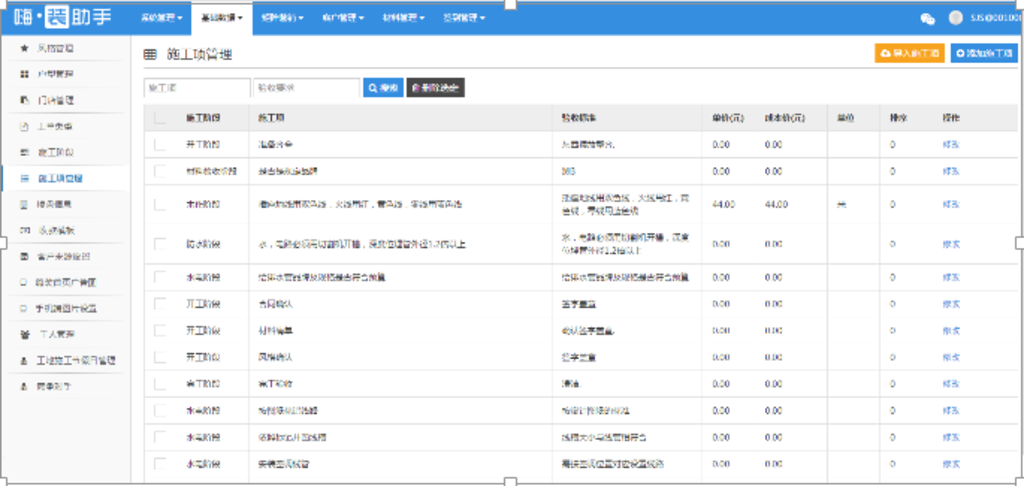Click the 成本价(元) column header

tap(785, 118)
